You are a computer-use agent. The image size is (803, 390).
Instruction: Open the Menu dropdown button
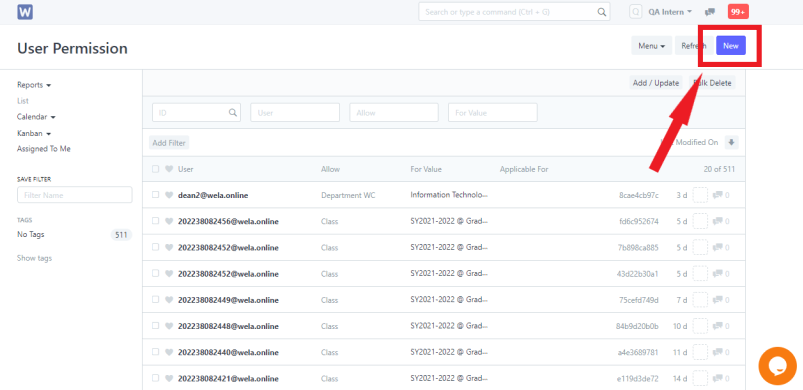click(x=651, y=46)
